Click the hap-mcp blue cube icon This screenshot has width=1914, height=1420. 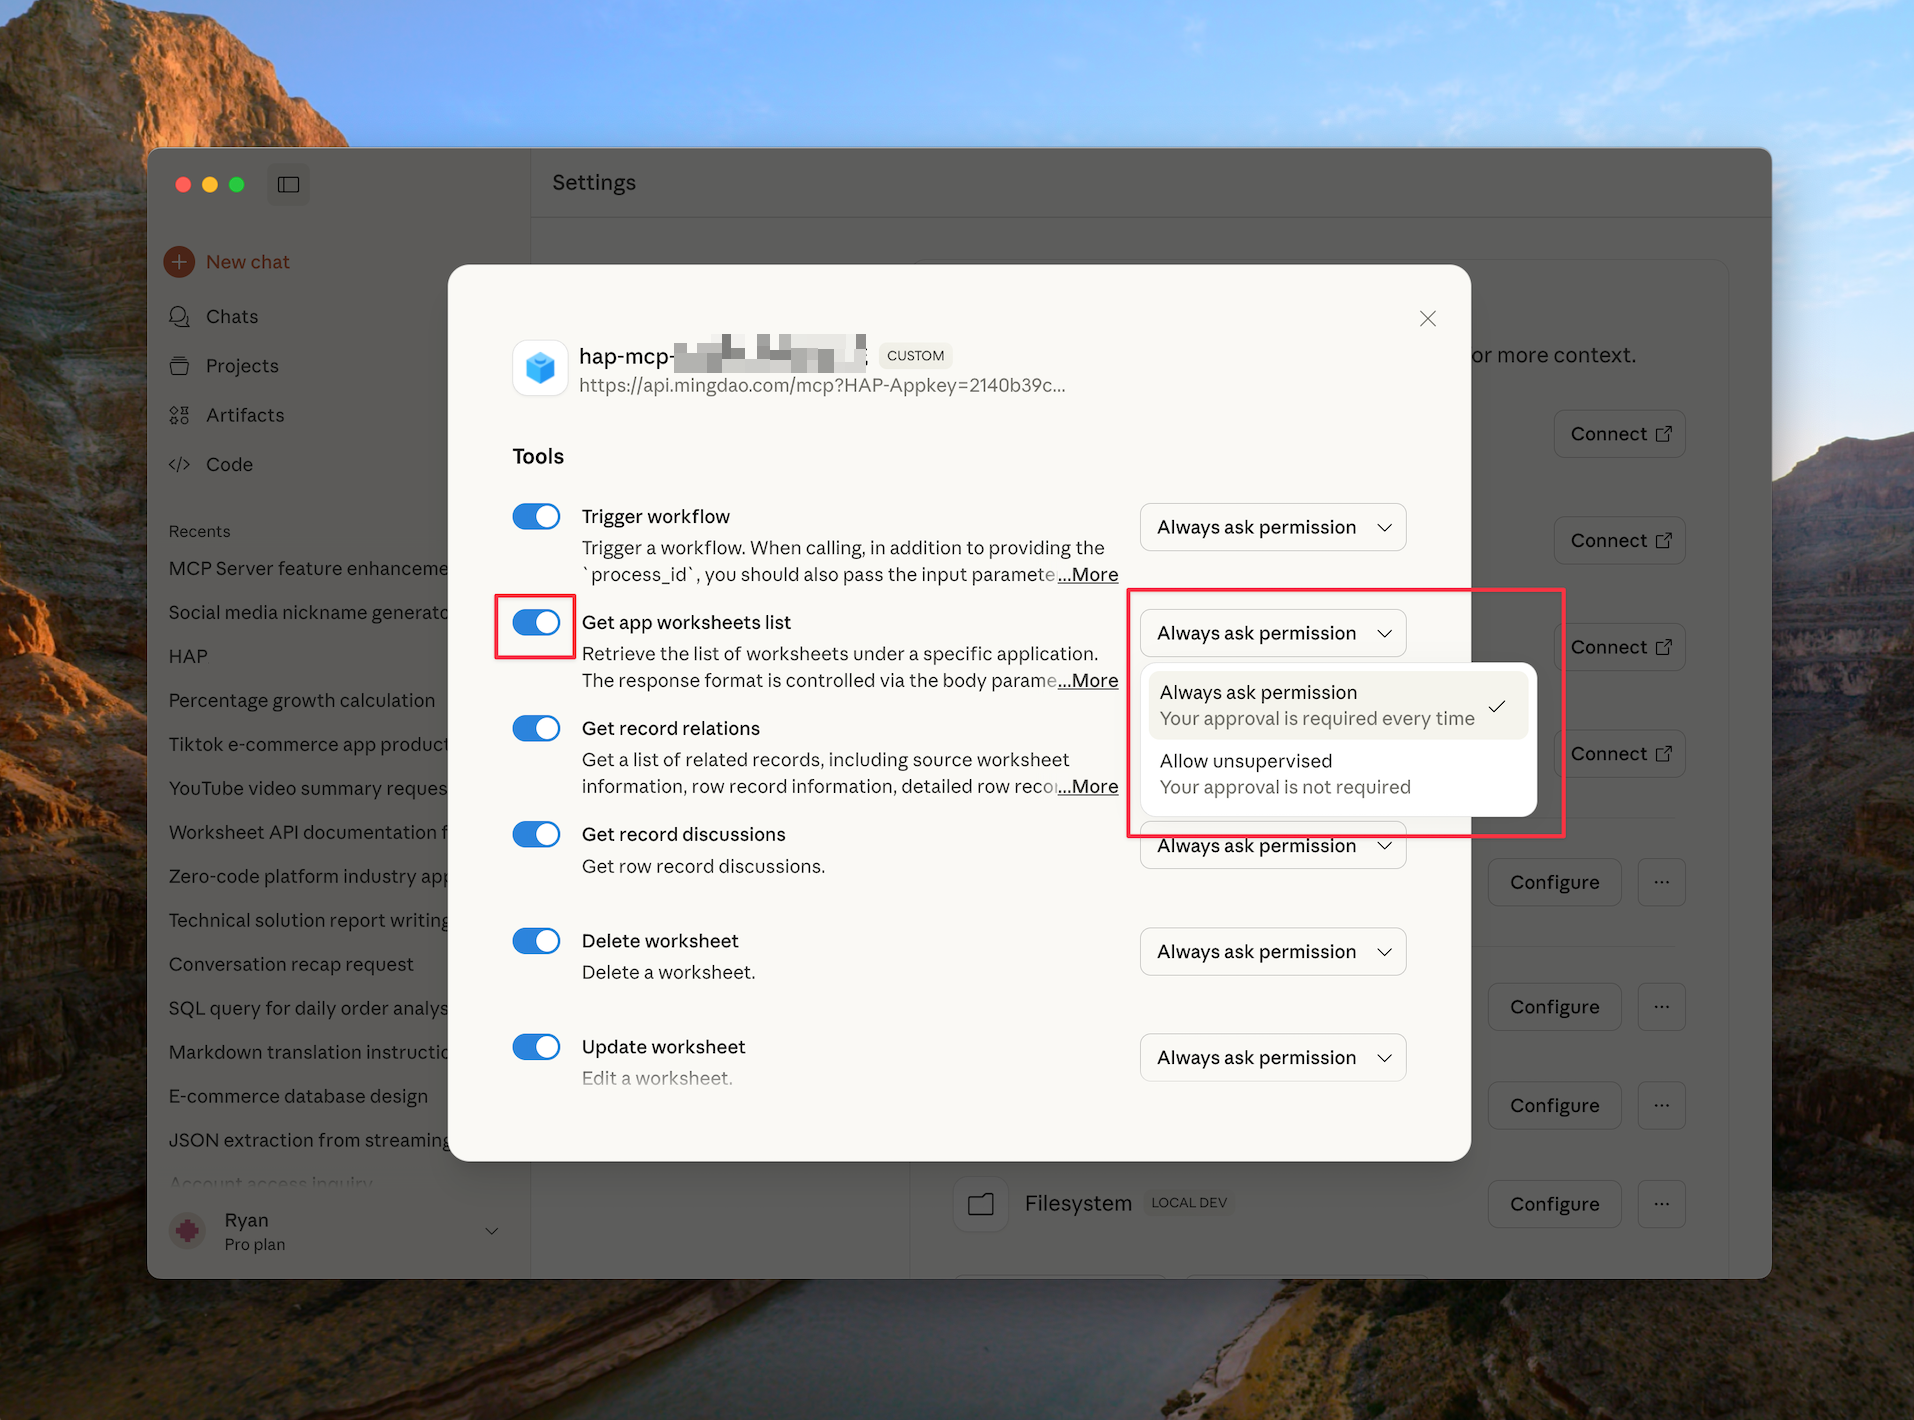pyautogui.click(x=540, y=368)
